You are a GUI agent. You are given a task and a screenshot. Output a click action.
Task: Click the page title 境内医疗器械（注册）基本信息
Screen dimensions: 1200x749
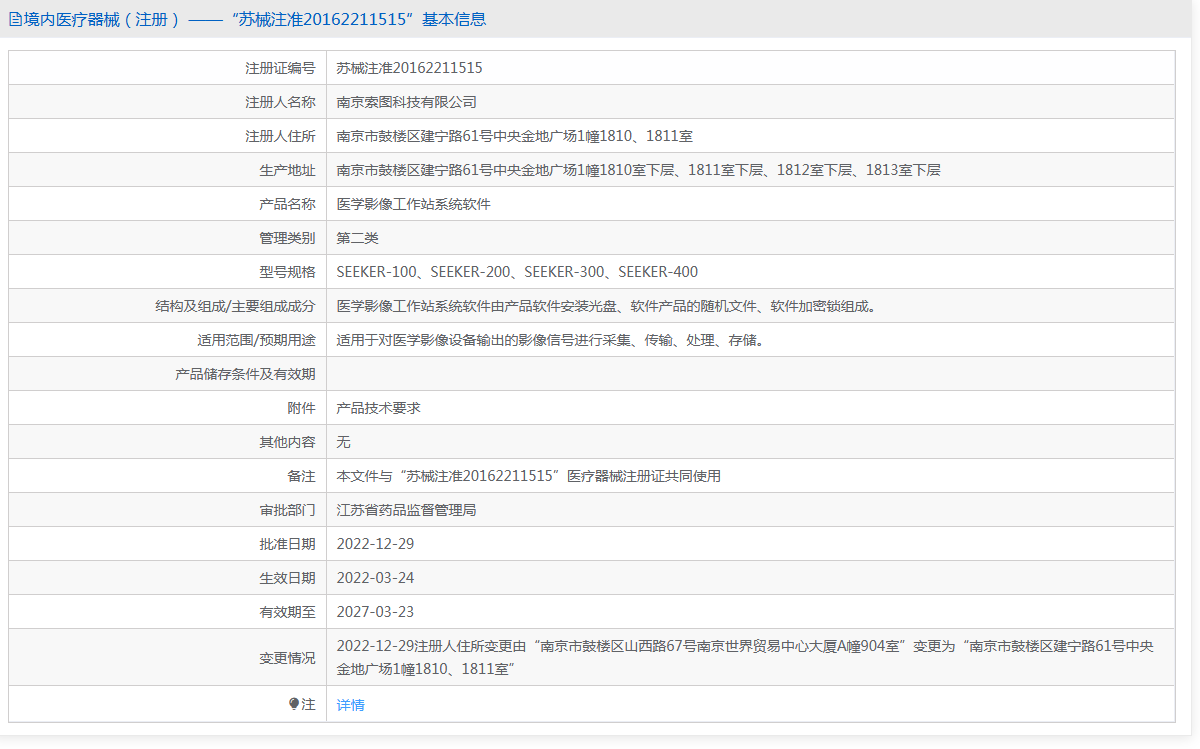[254, 19]
